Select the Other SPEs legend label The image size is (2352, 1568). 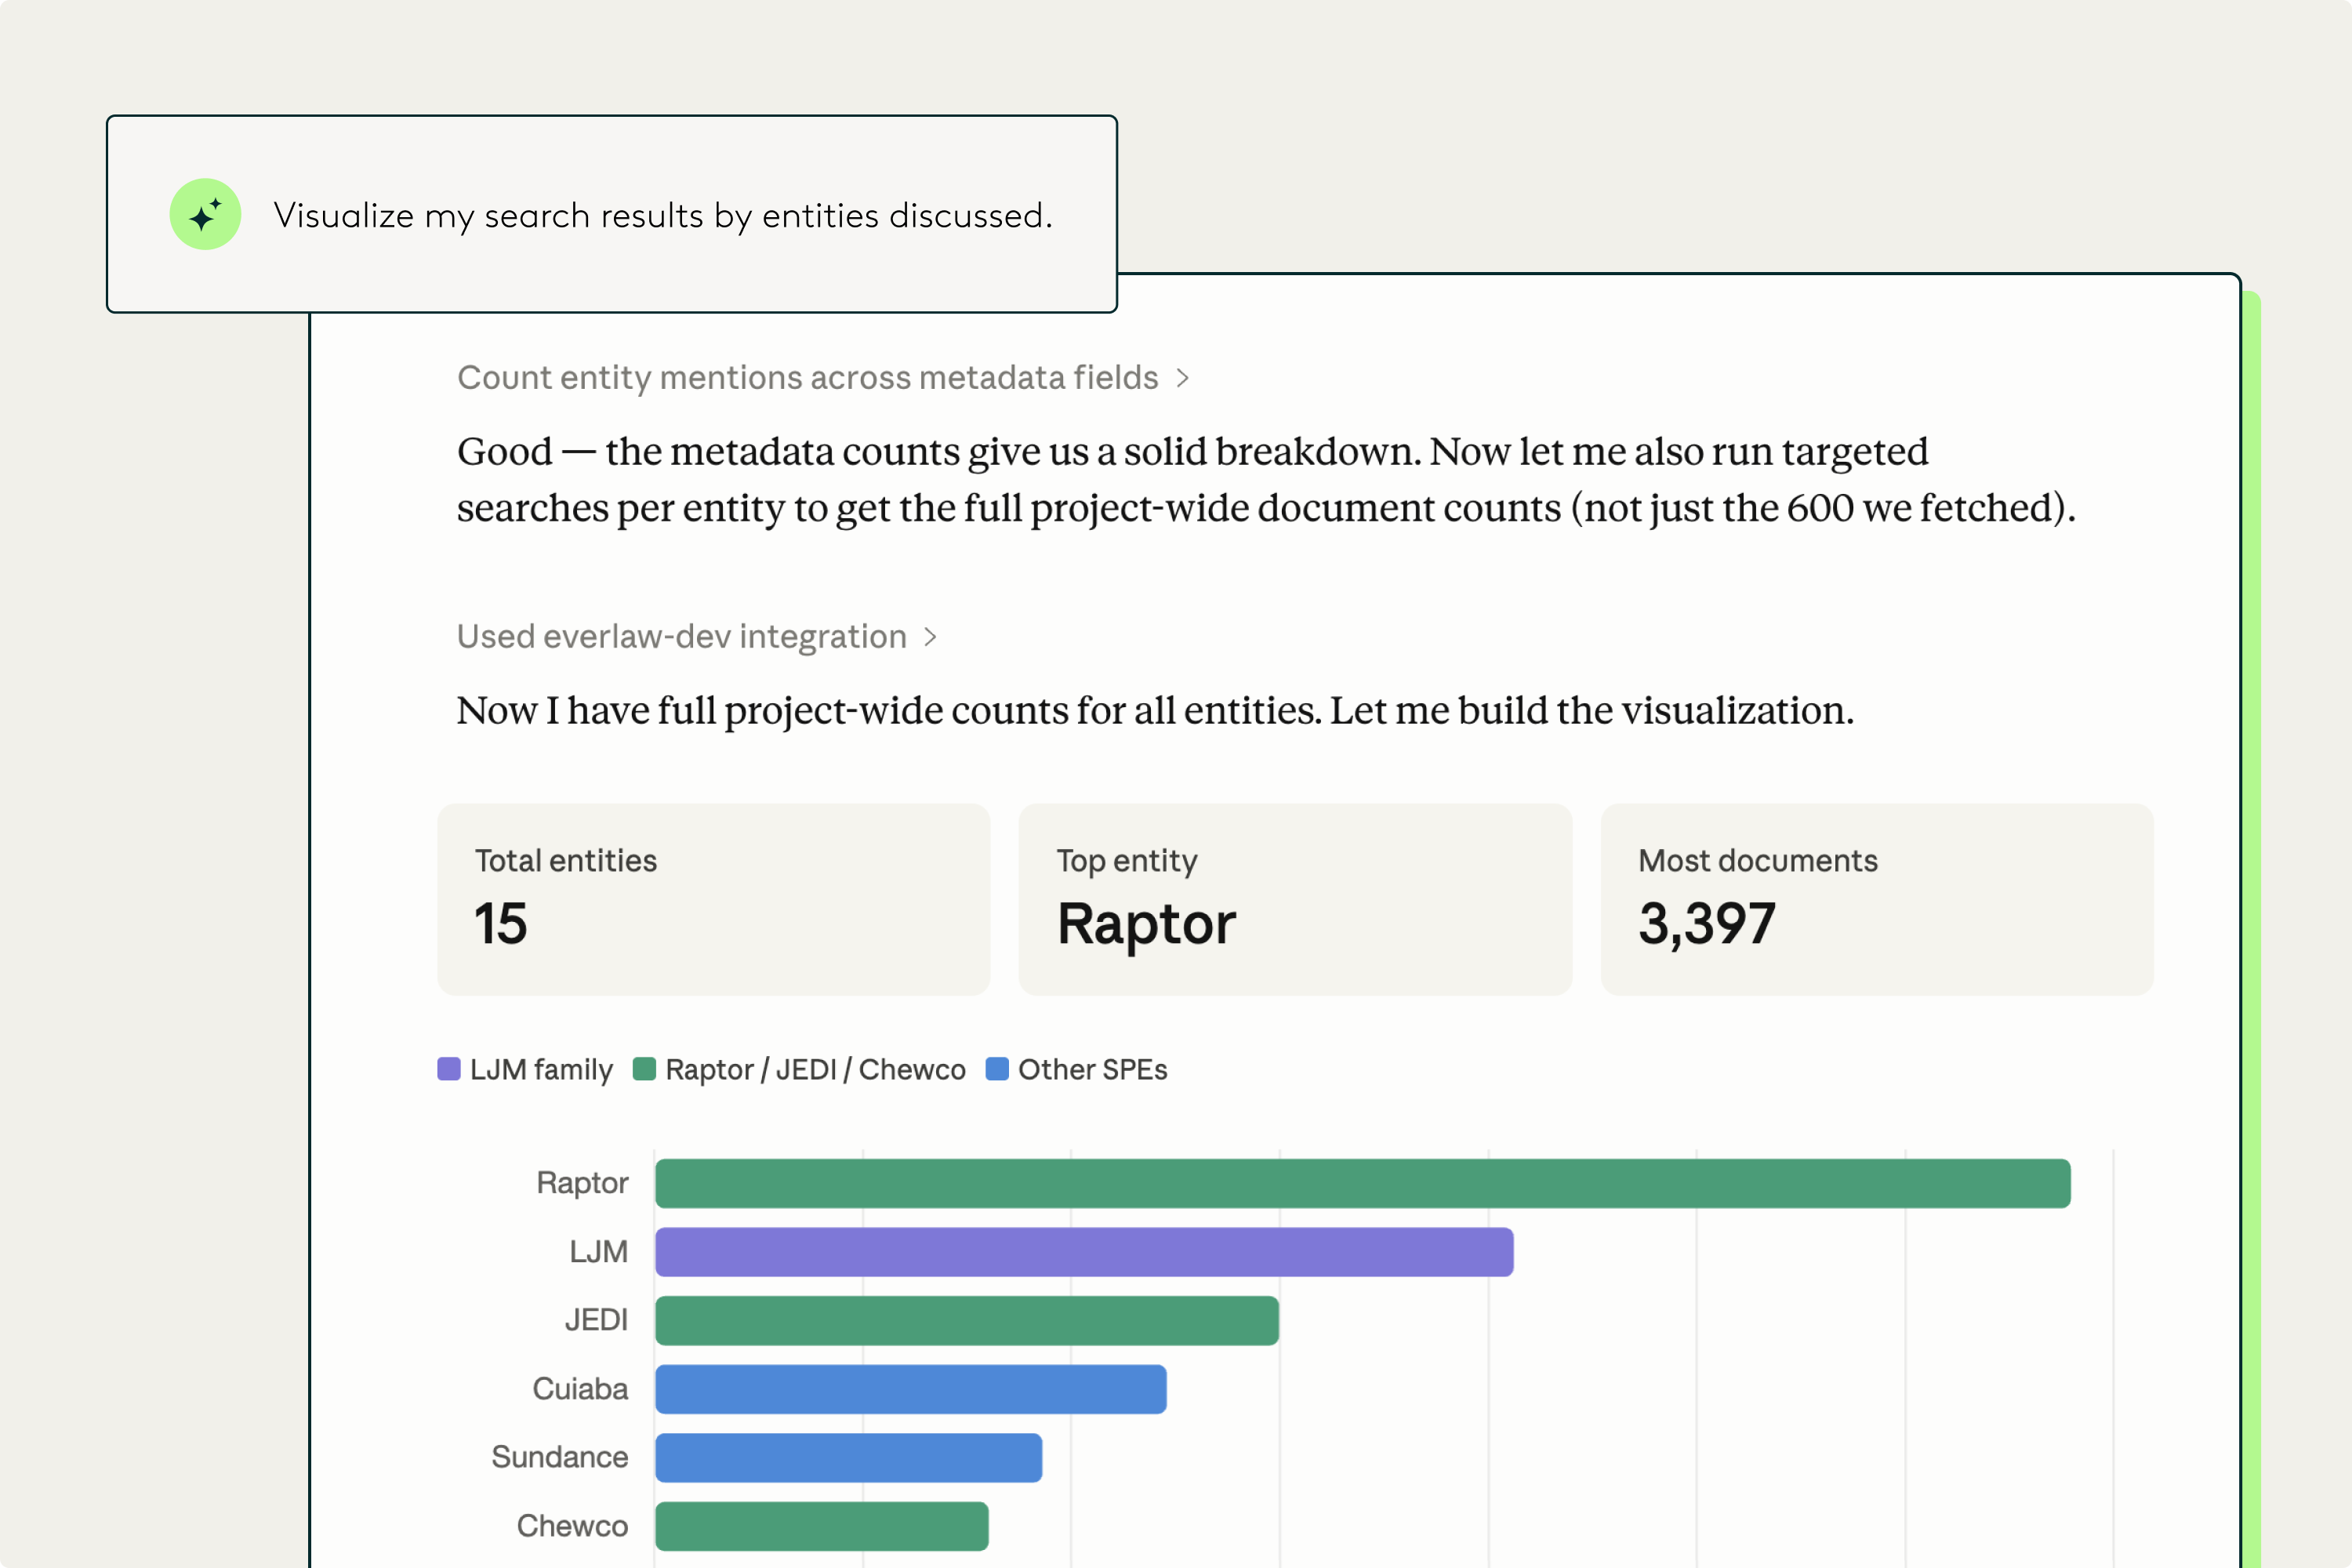[x=1092, y=1070]
